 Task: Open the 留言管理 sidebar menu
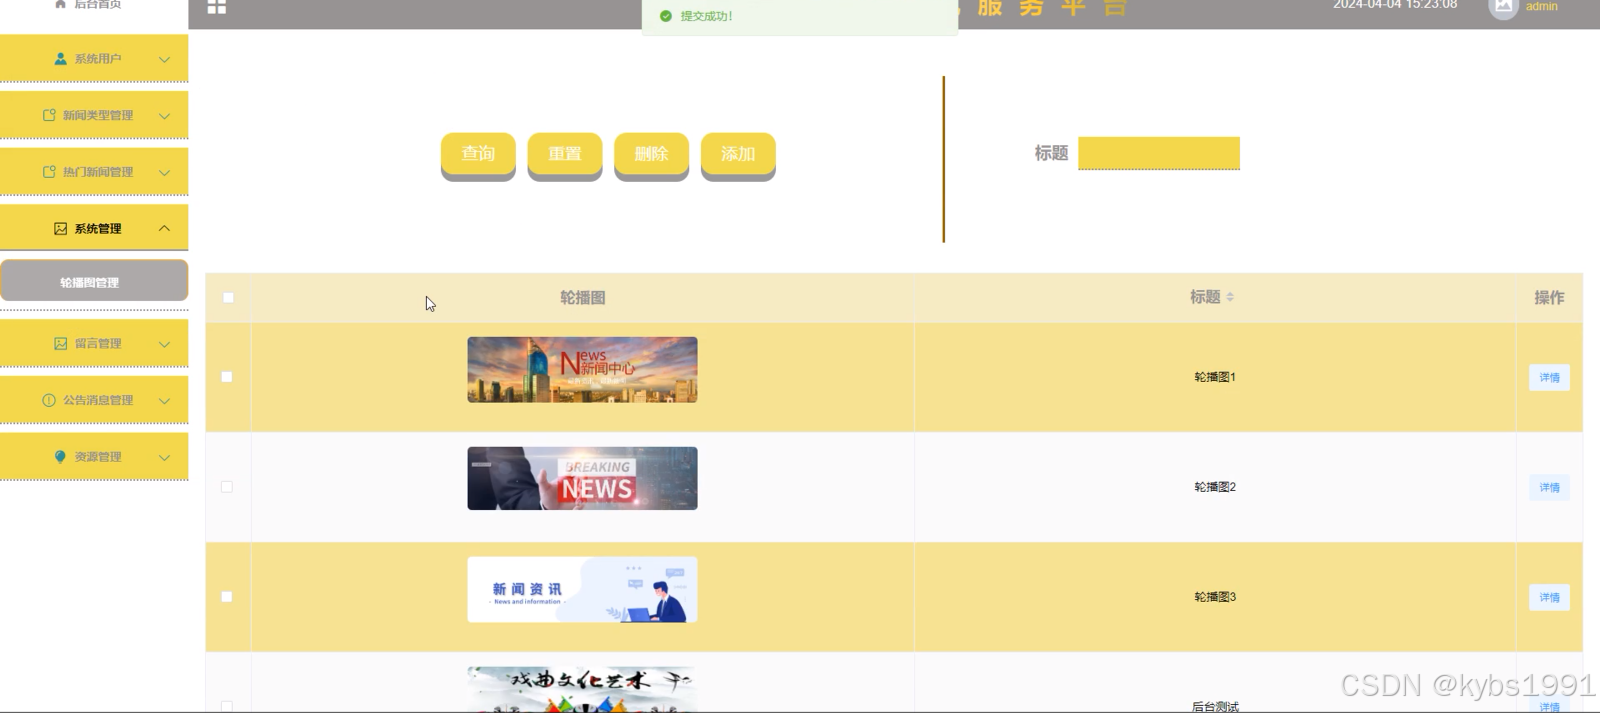pos(94,343)
